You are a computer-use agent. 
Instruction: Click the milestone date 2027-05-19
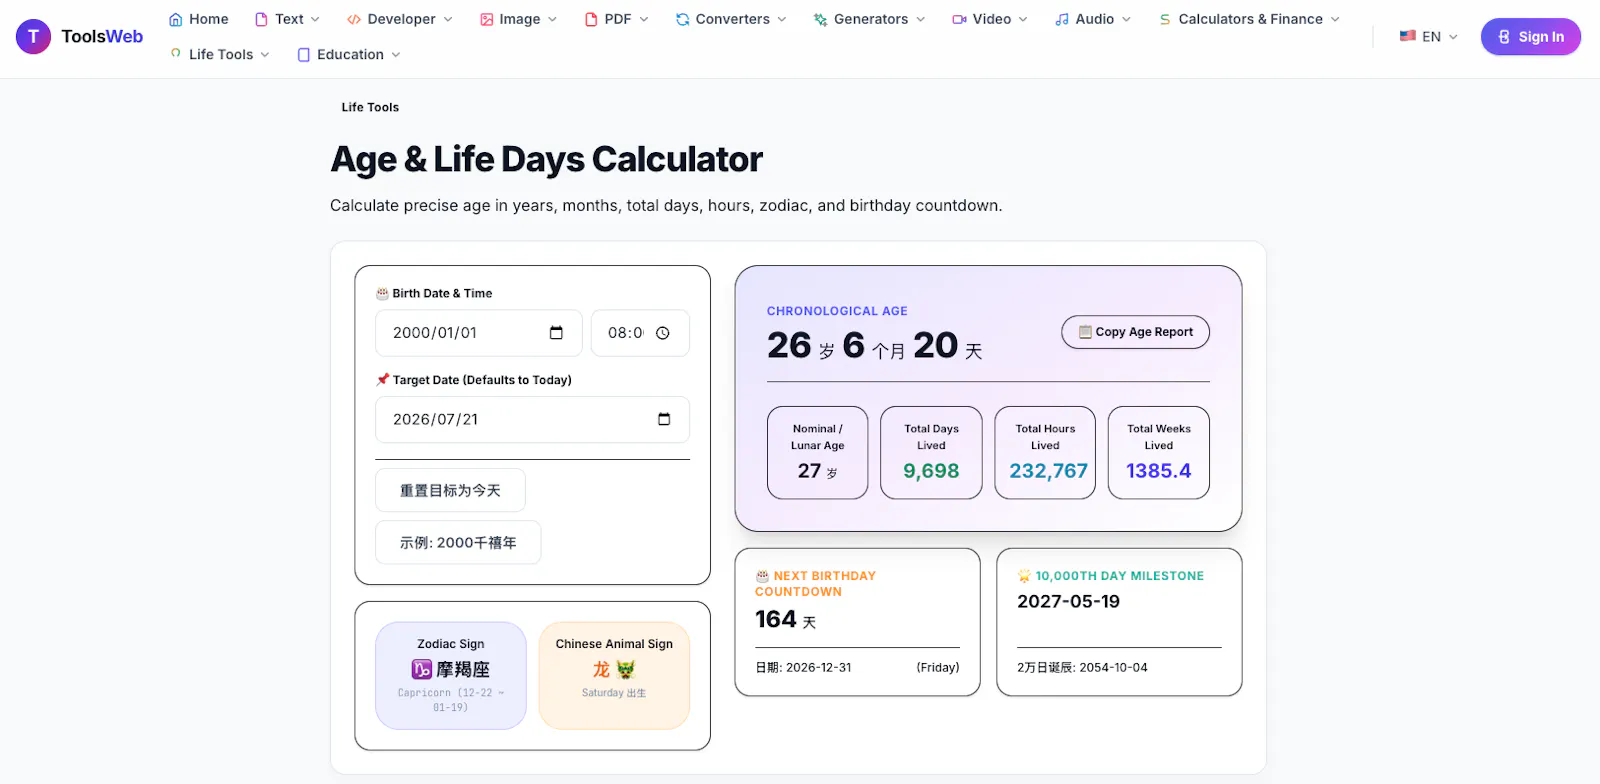click(1068, 601)
